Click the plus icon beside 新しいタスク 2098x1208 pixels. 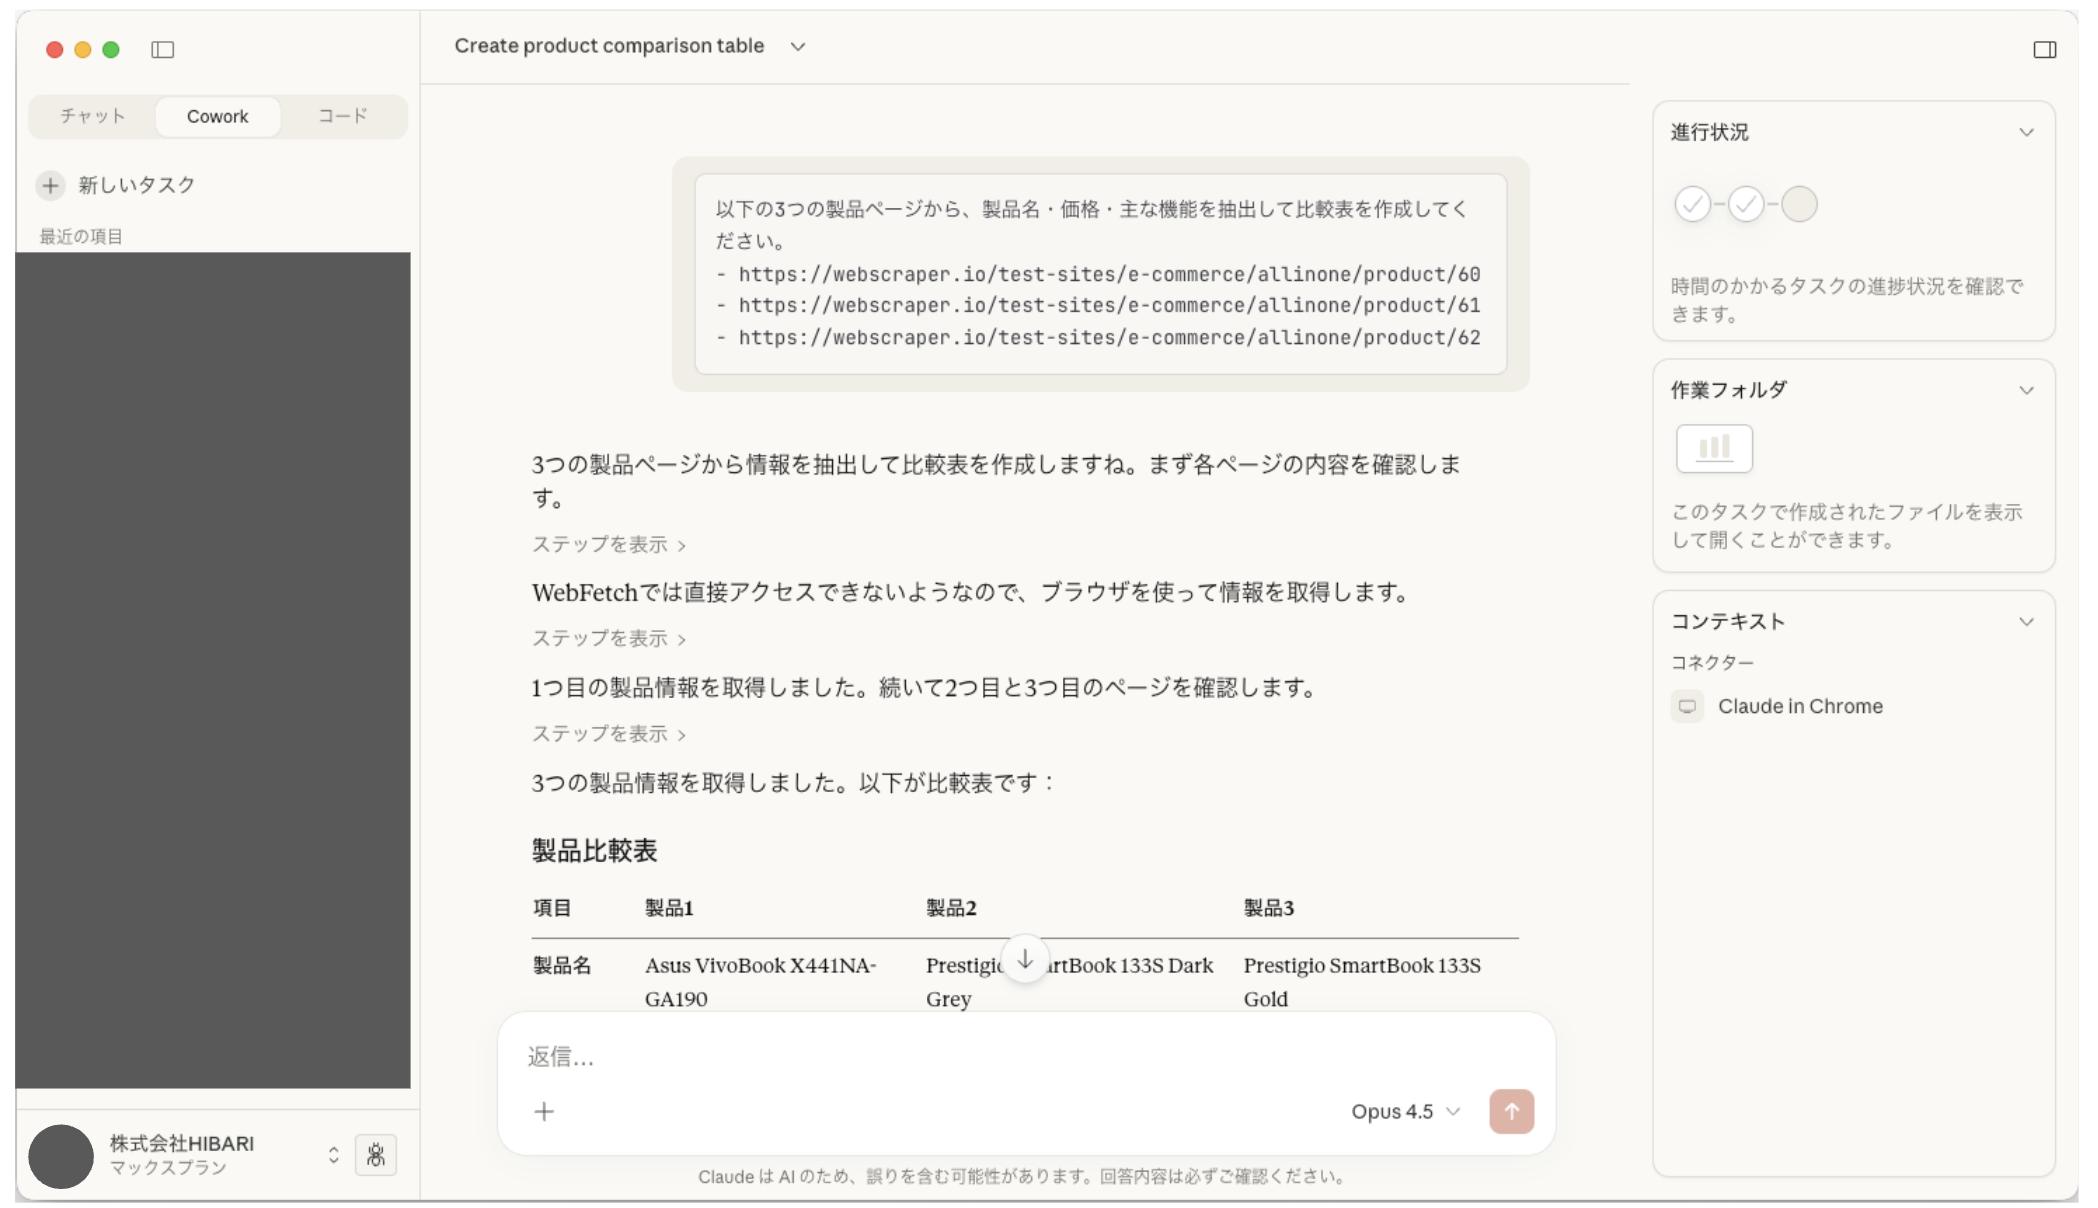pos(50,185)
